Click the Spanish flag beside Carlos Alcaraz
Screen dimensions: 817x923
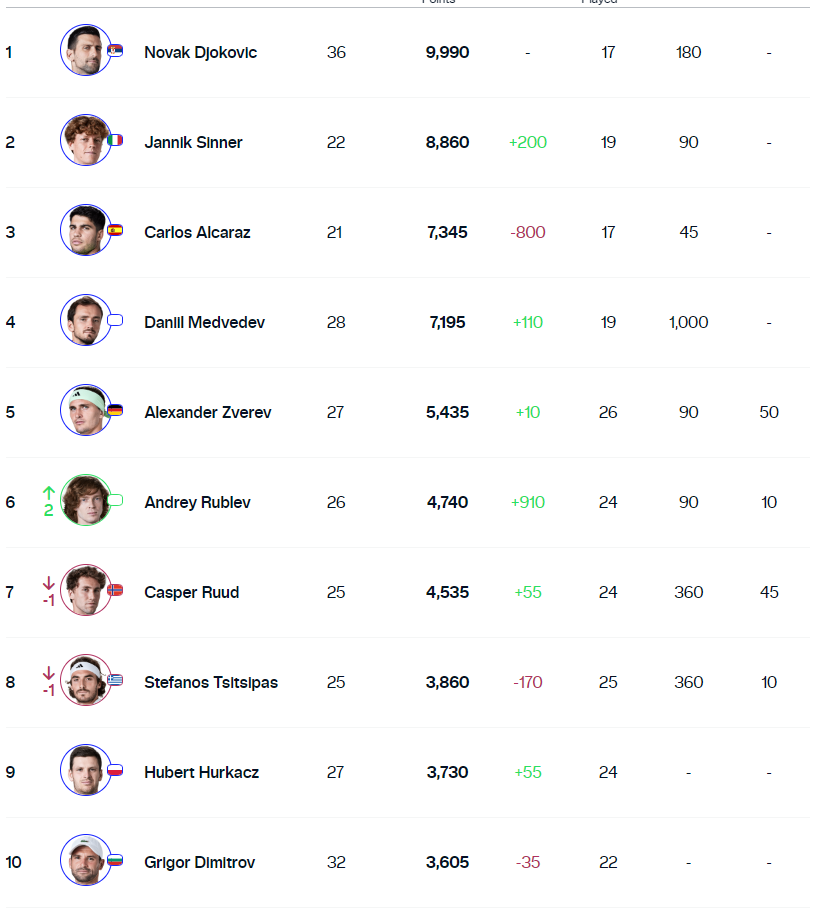pos(115,230)
